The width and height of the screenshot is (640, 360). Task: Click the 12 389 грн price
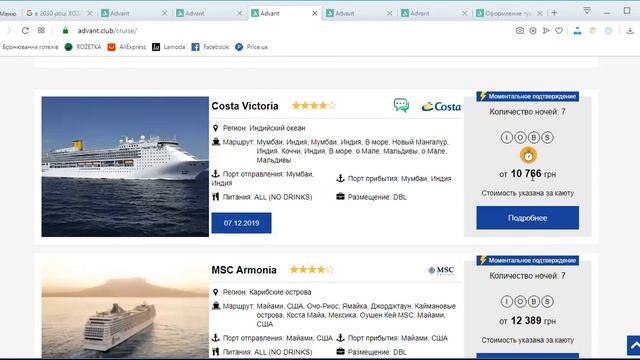pos(527,321)
